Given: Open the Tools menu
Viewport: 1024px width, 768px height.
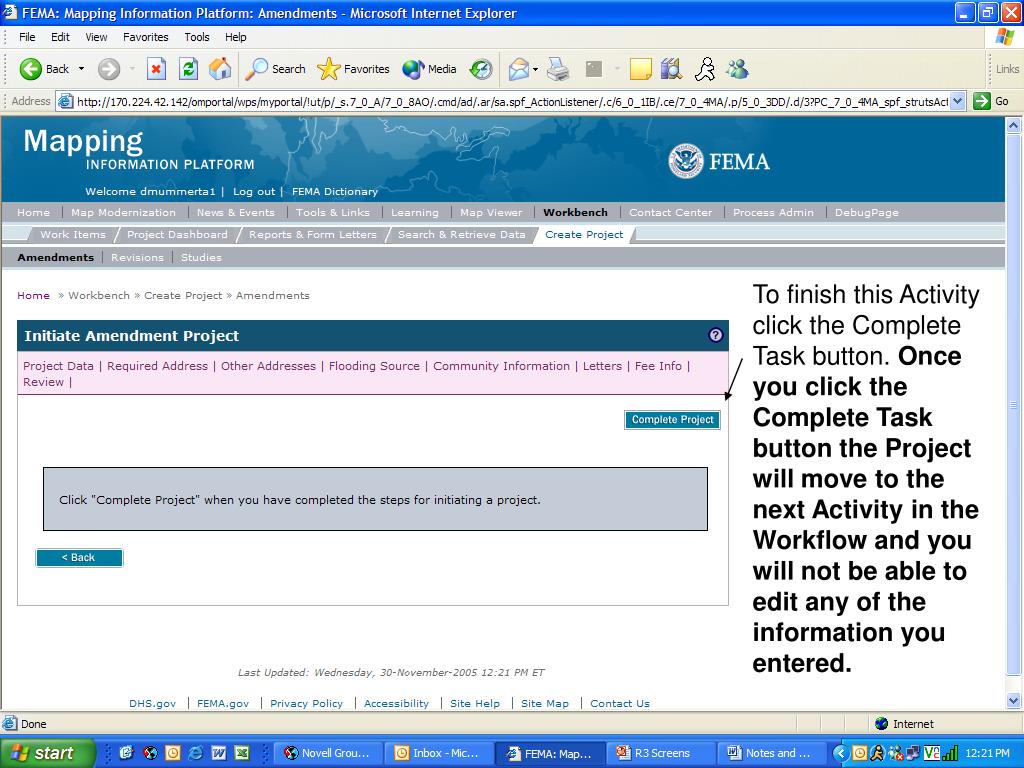Looking at the screenshot, I should click(x=197, y=37).
